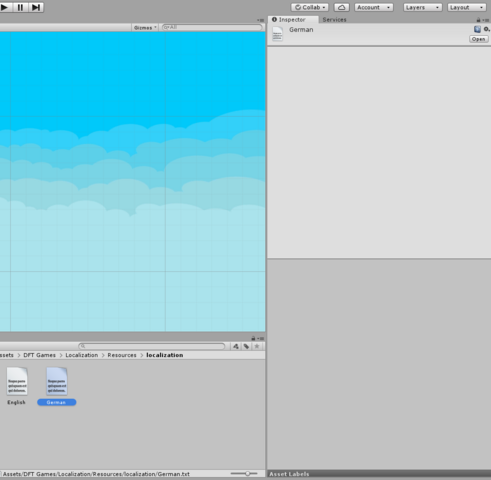491x480 pixels.
Task: Open the Layout dropdown
Action: tap(466, 7)
